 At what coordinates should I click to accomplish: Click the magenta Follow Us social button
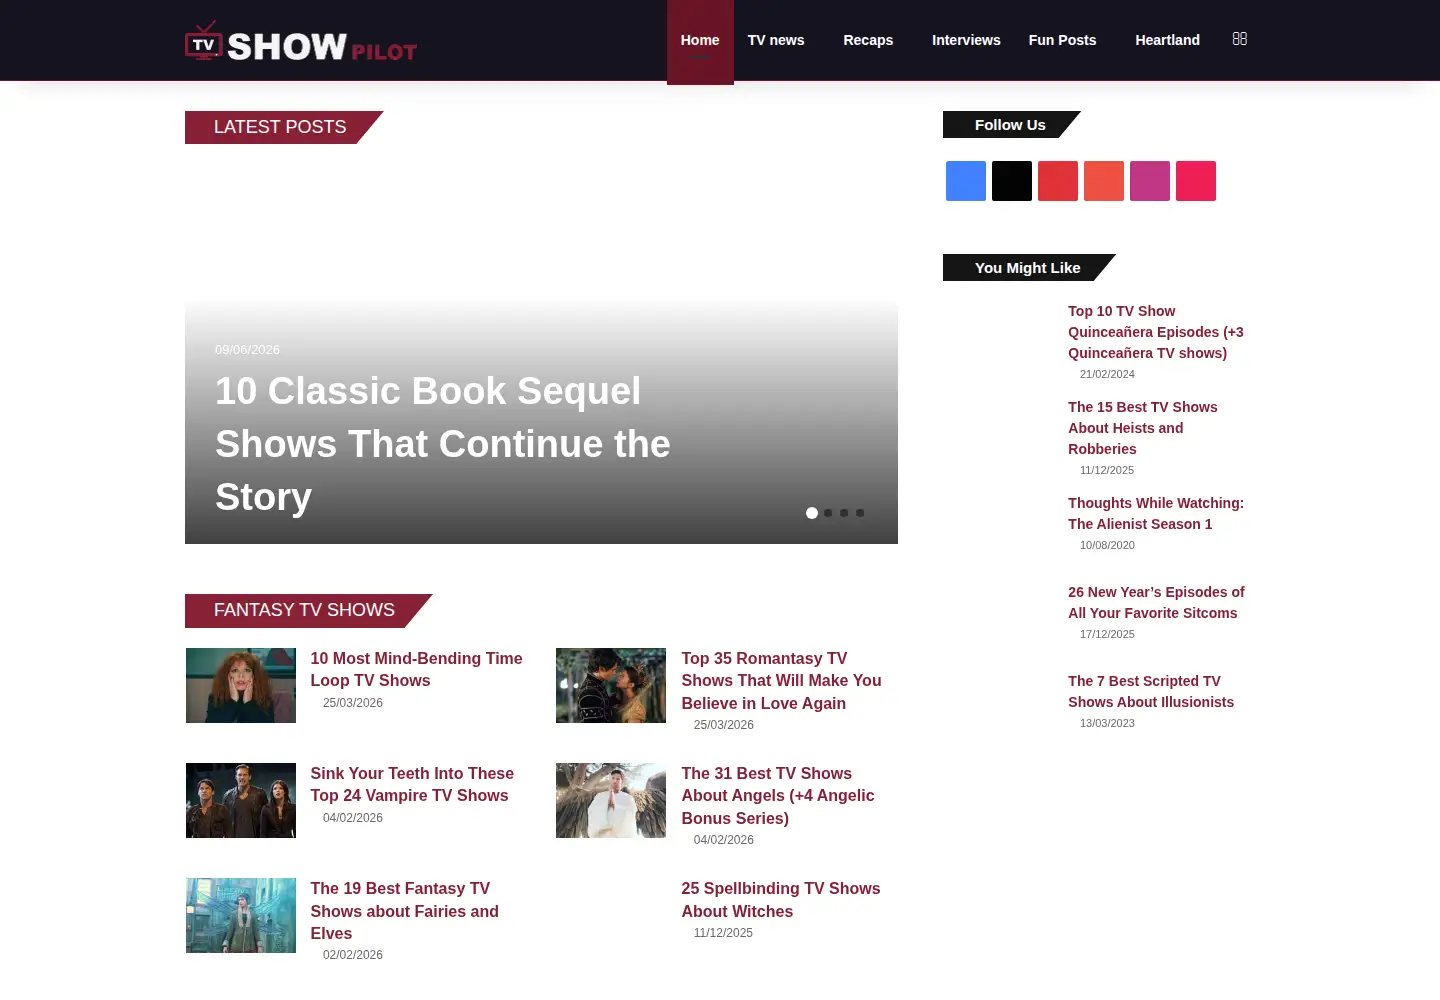1150,181
